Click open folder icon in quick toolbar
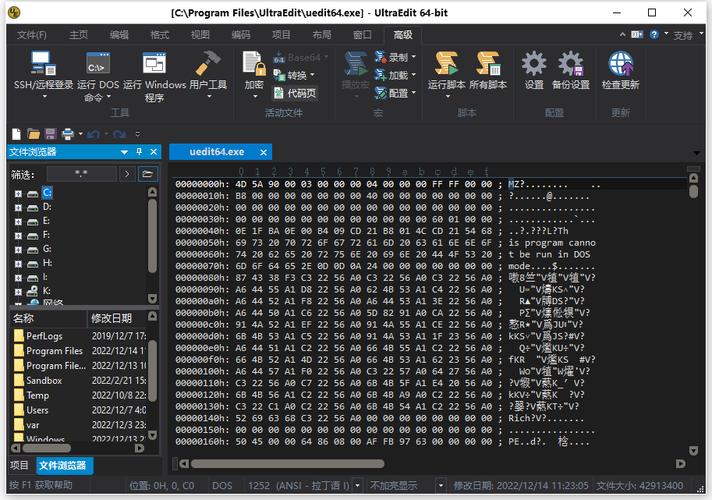The height and width of the screenshot is (500, 712). pyautogui.click(x=34, y=134)
